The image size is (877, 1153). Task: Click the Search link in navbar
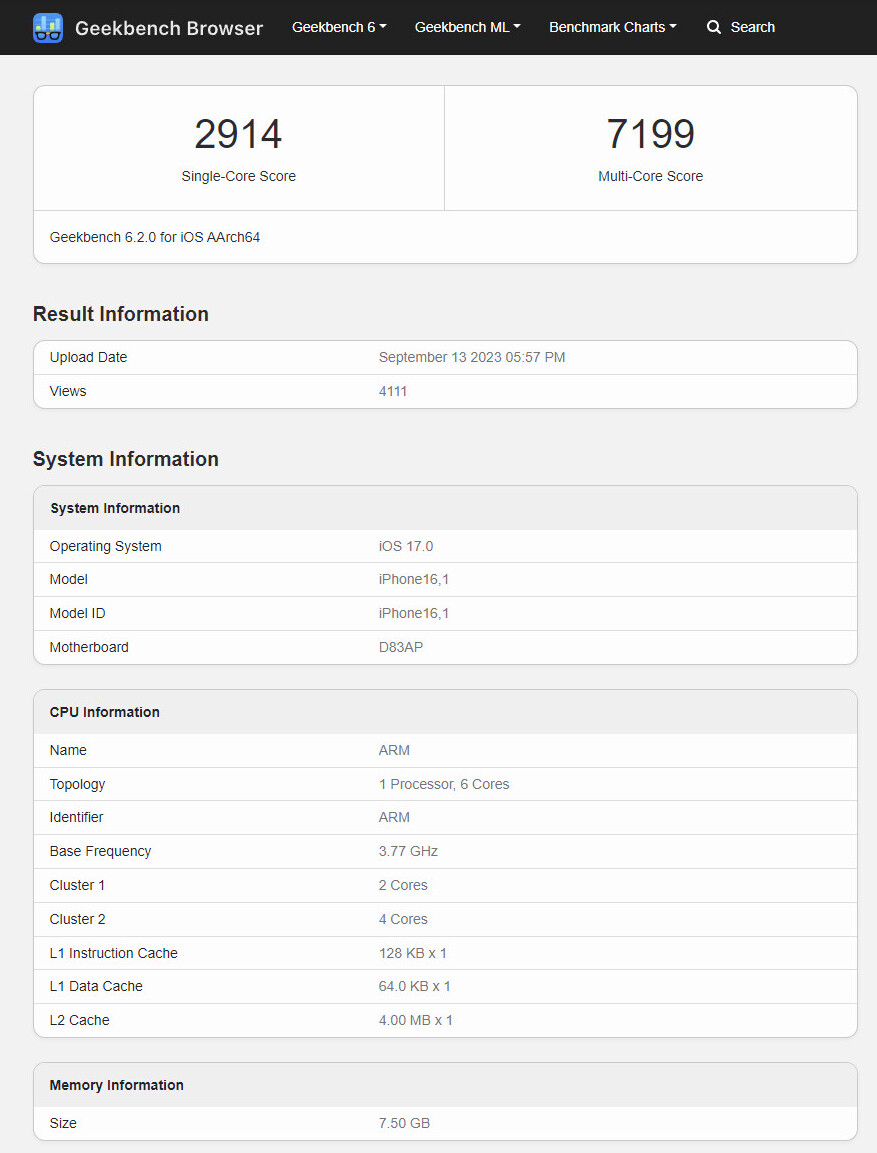(752, 27)
